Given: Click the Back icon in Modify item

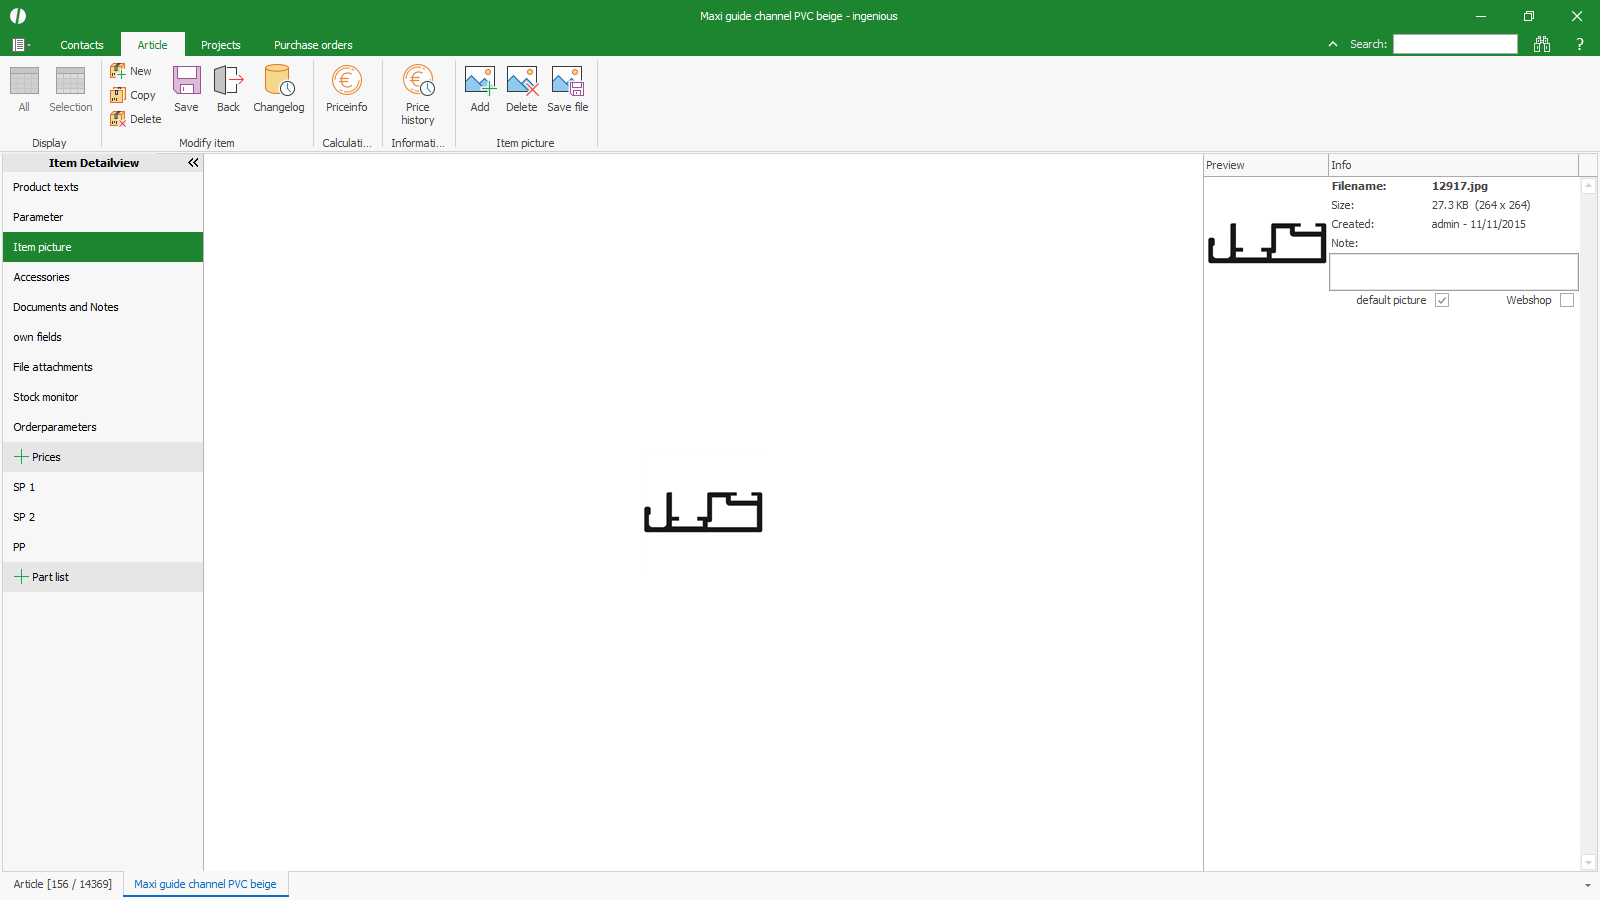Looking at the screenshot, I should coord(228,88).
